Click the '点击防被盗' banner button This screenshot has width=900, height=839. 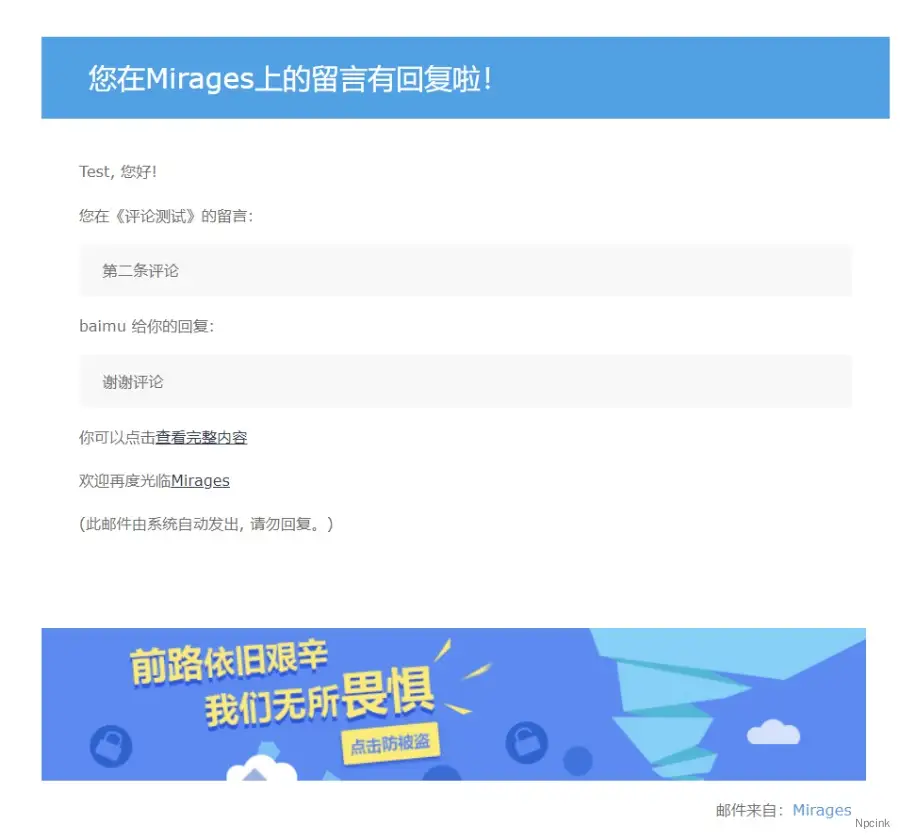click(392, 746)
